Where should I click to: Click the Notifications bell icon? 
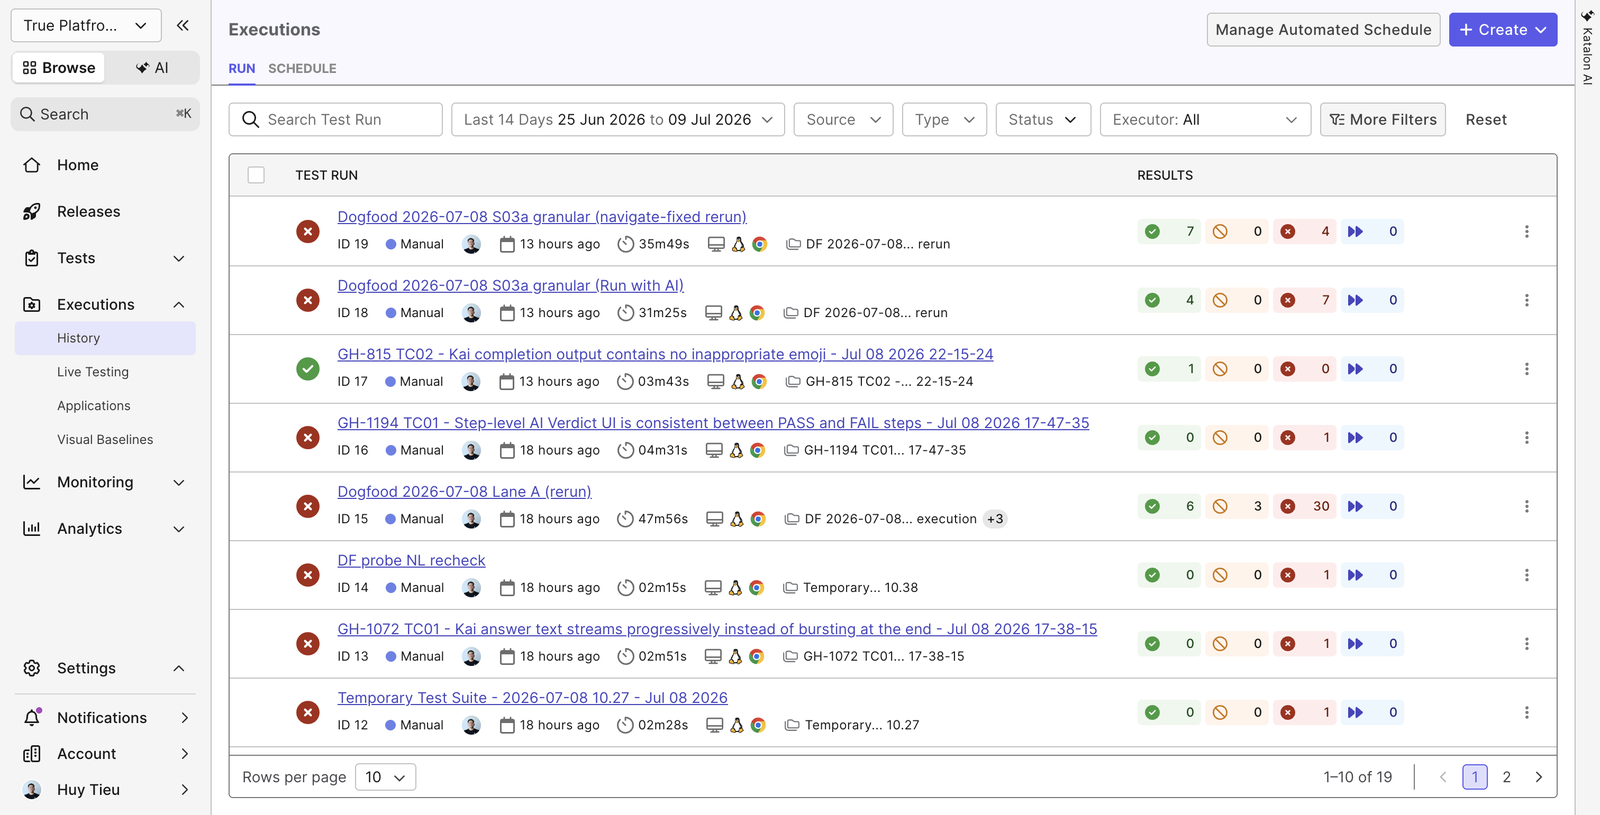click(32, 717)
